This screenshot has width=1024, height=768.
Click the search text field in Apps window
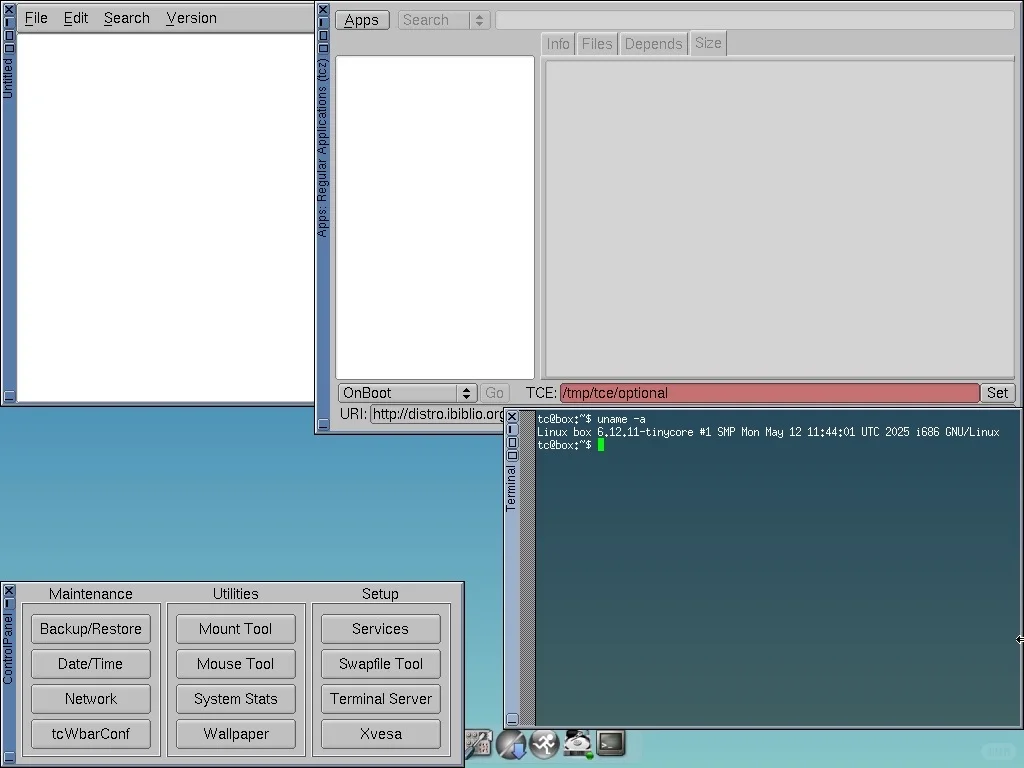pos(754,20)
